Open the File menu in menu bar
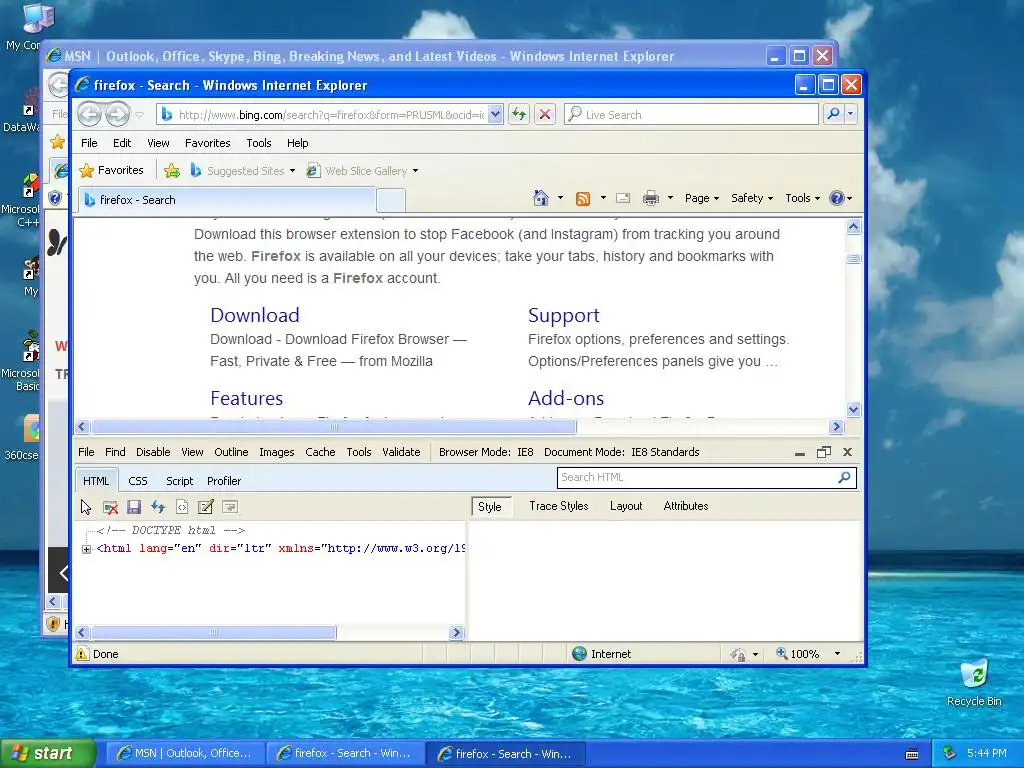Image resolution: width=1024 pixels, height=768 pixels. click(x=89, y=143)
